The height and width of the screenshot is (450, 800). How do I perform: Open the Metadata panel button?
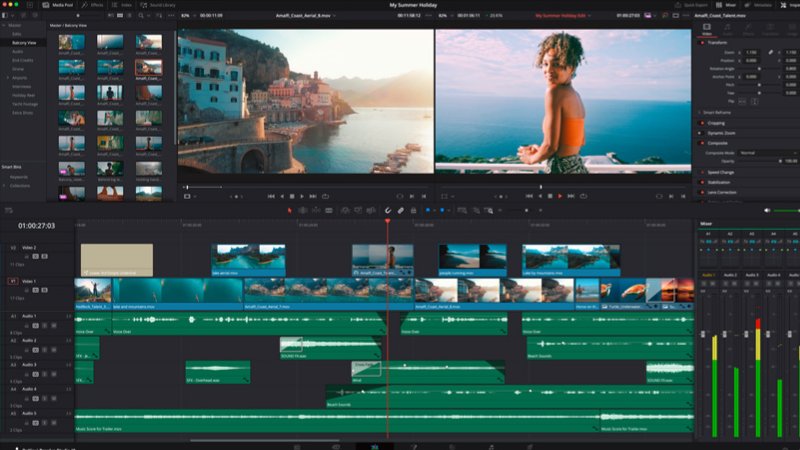tap(759, 5)
